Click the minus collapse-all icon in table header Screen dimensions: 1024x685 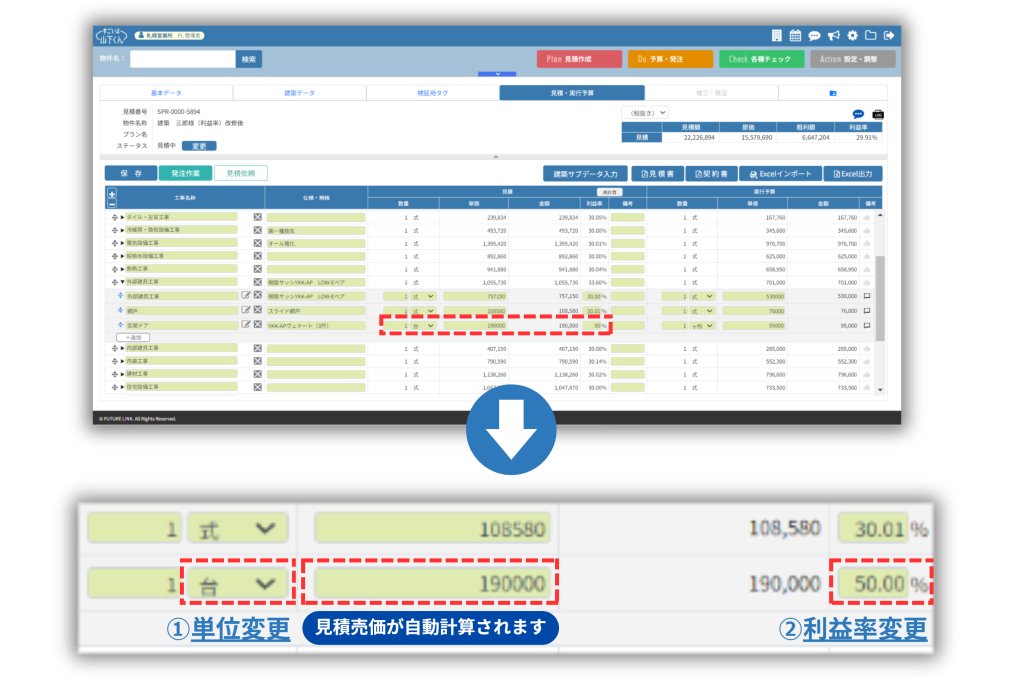point(111,203)
